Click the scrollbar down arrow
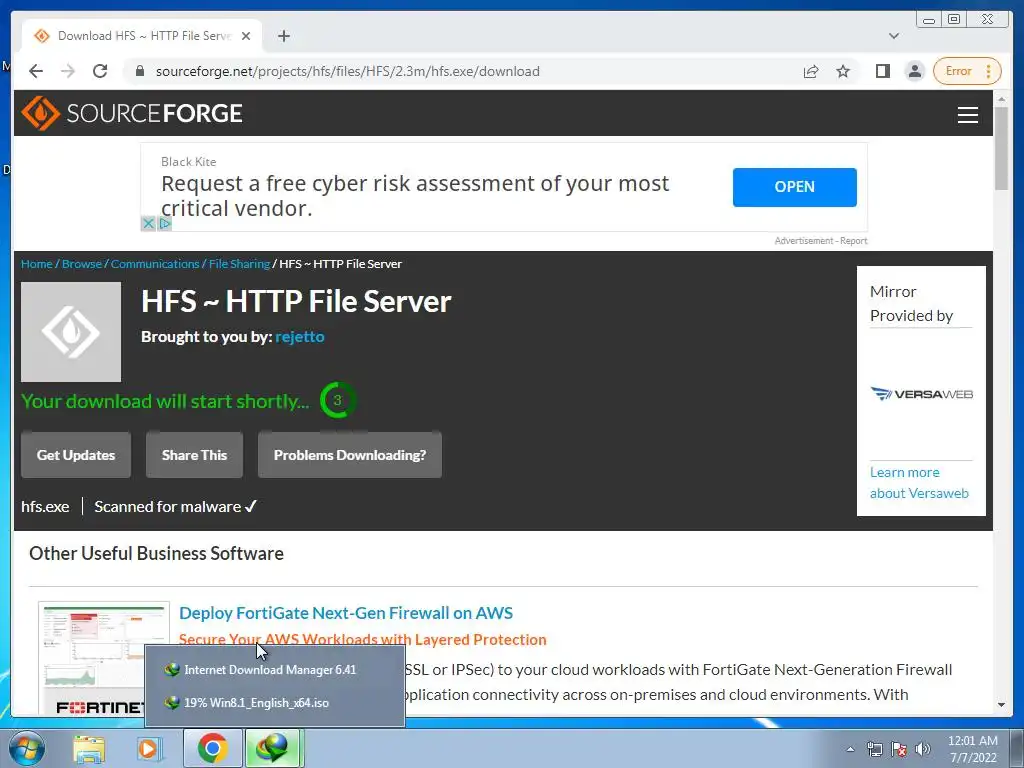Viewport: 1024px width, 768px height. pyautogui.click(x=1001, y=705)
